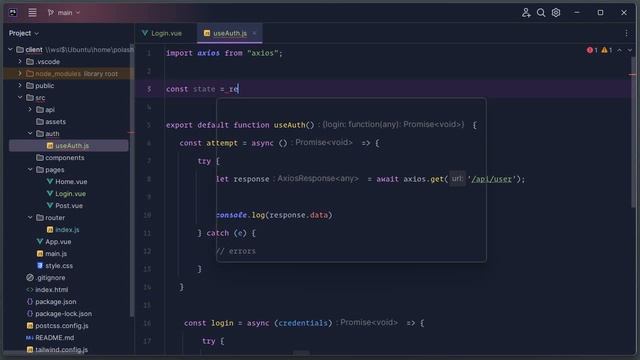Open Post.vue in the project tree
This screenshot has width=640, height=360.
pyautogui.click(x=64, y=206)
